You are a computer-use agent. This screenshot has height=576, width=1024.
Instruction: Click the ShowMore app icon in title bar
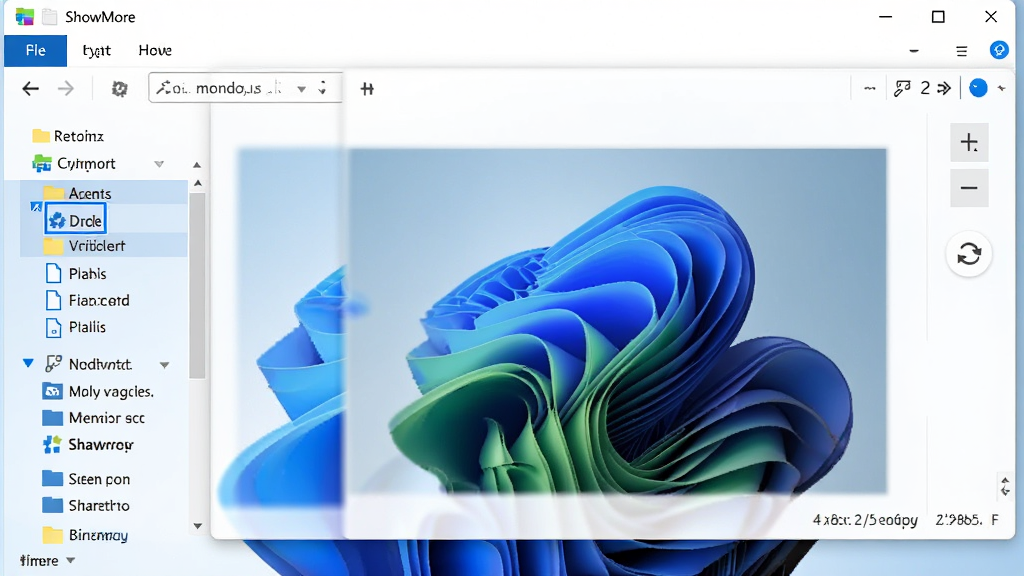[25, 17]
